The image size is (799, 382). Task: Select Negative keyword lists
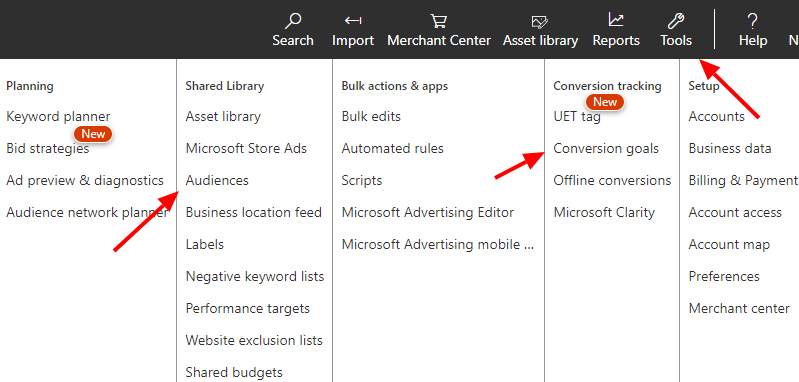(x=255, y=277)
